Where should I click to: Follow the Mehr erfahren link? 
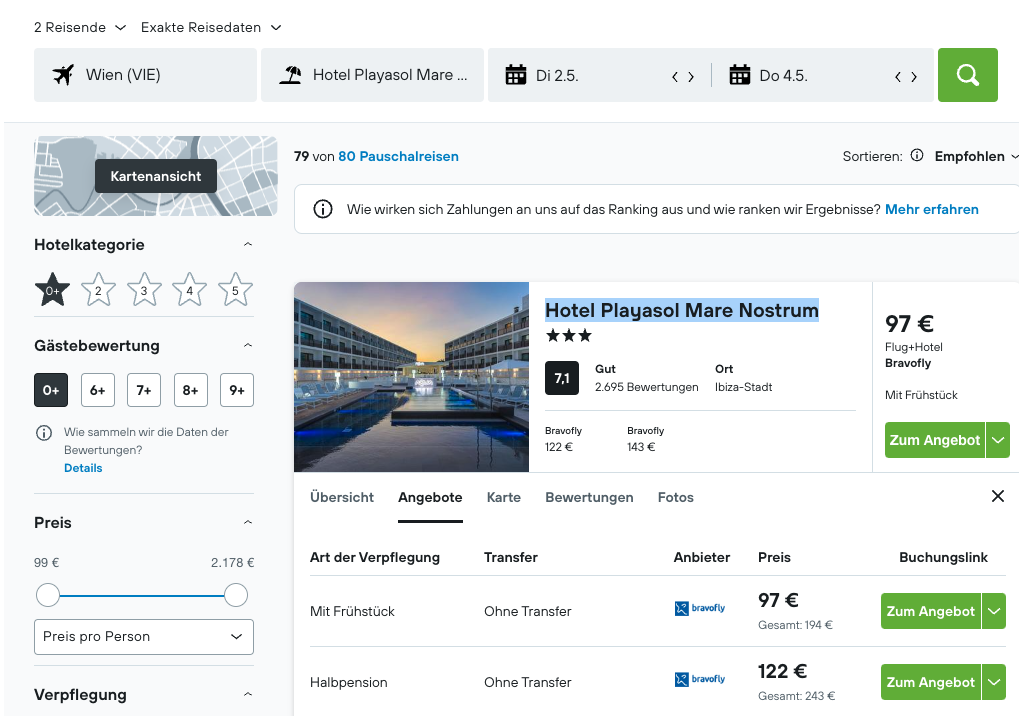(931, 209)
